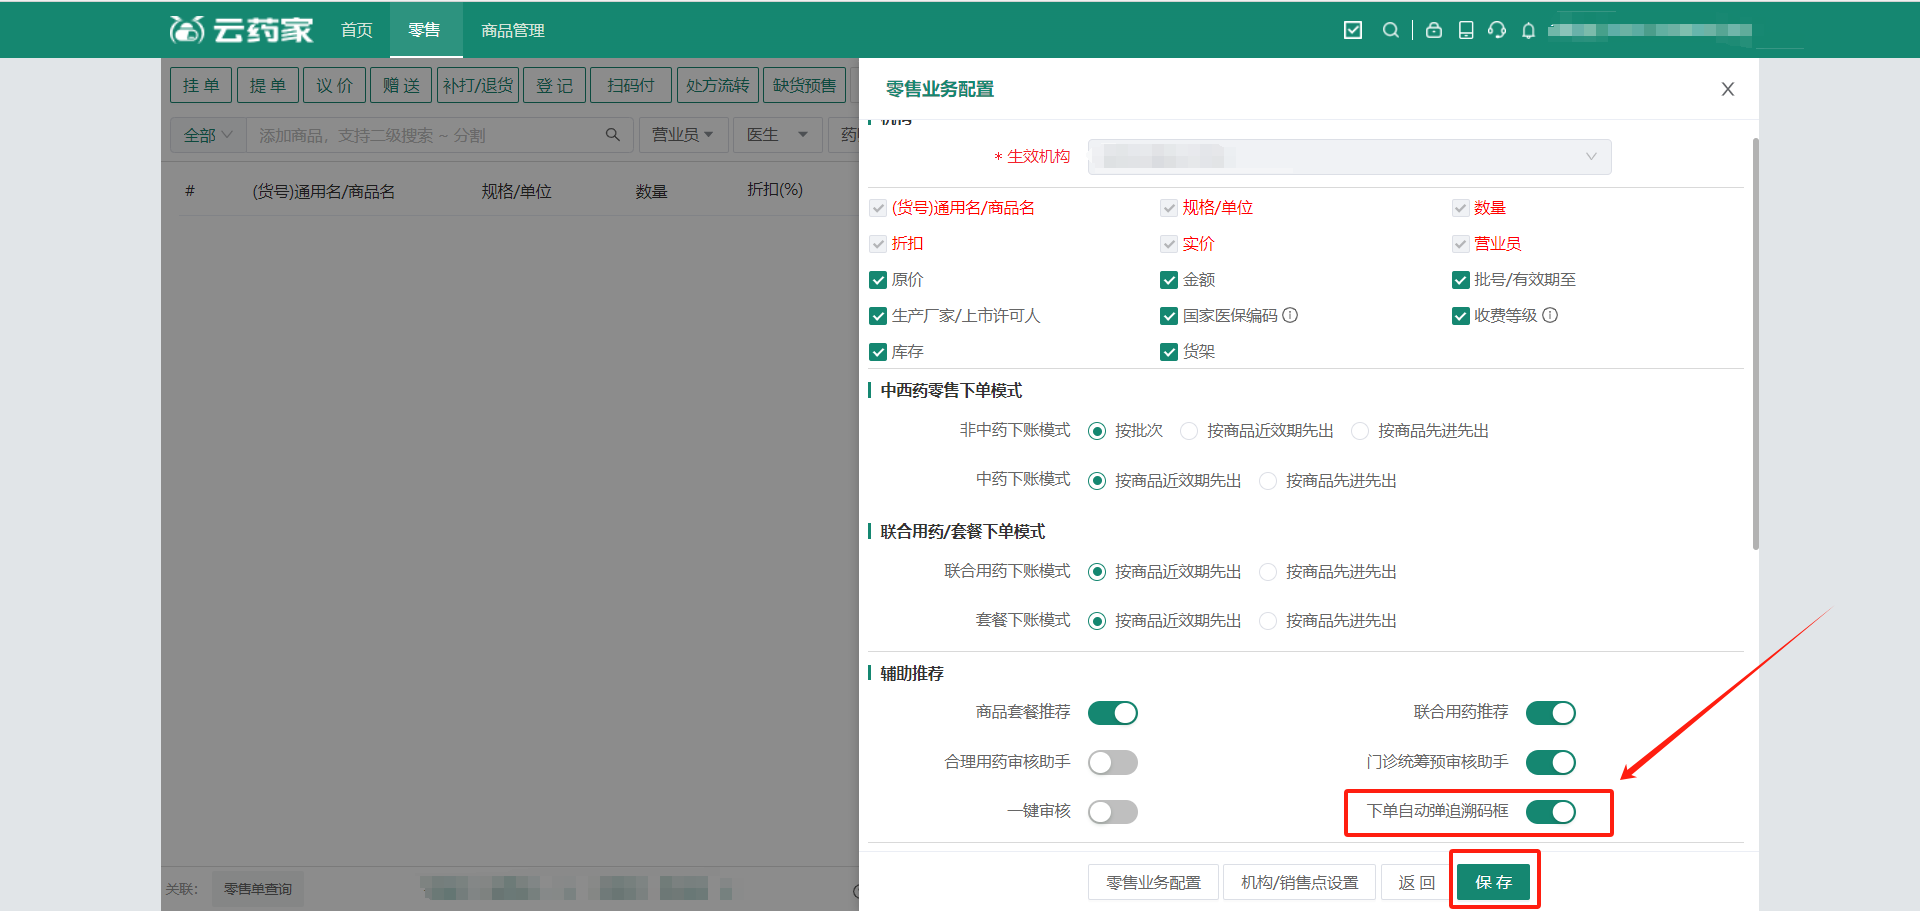
Task: Select 按商品先进先出 for 中药下账模式
Action: pyautogui.click(x=1268, y=481)
